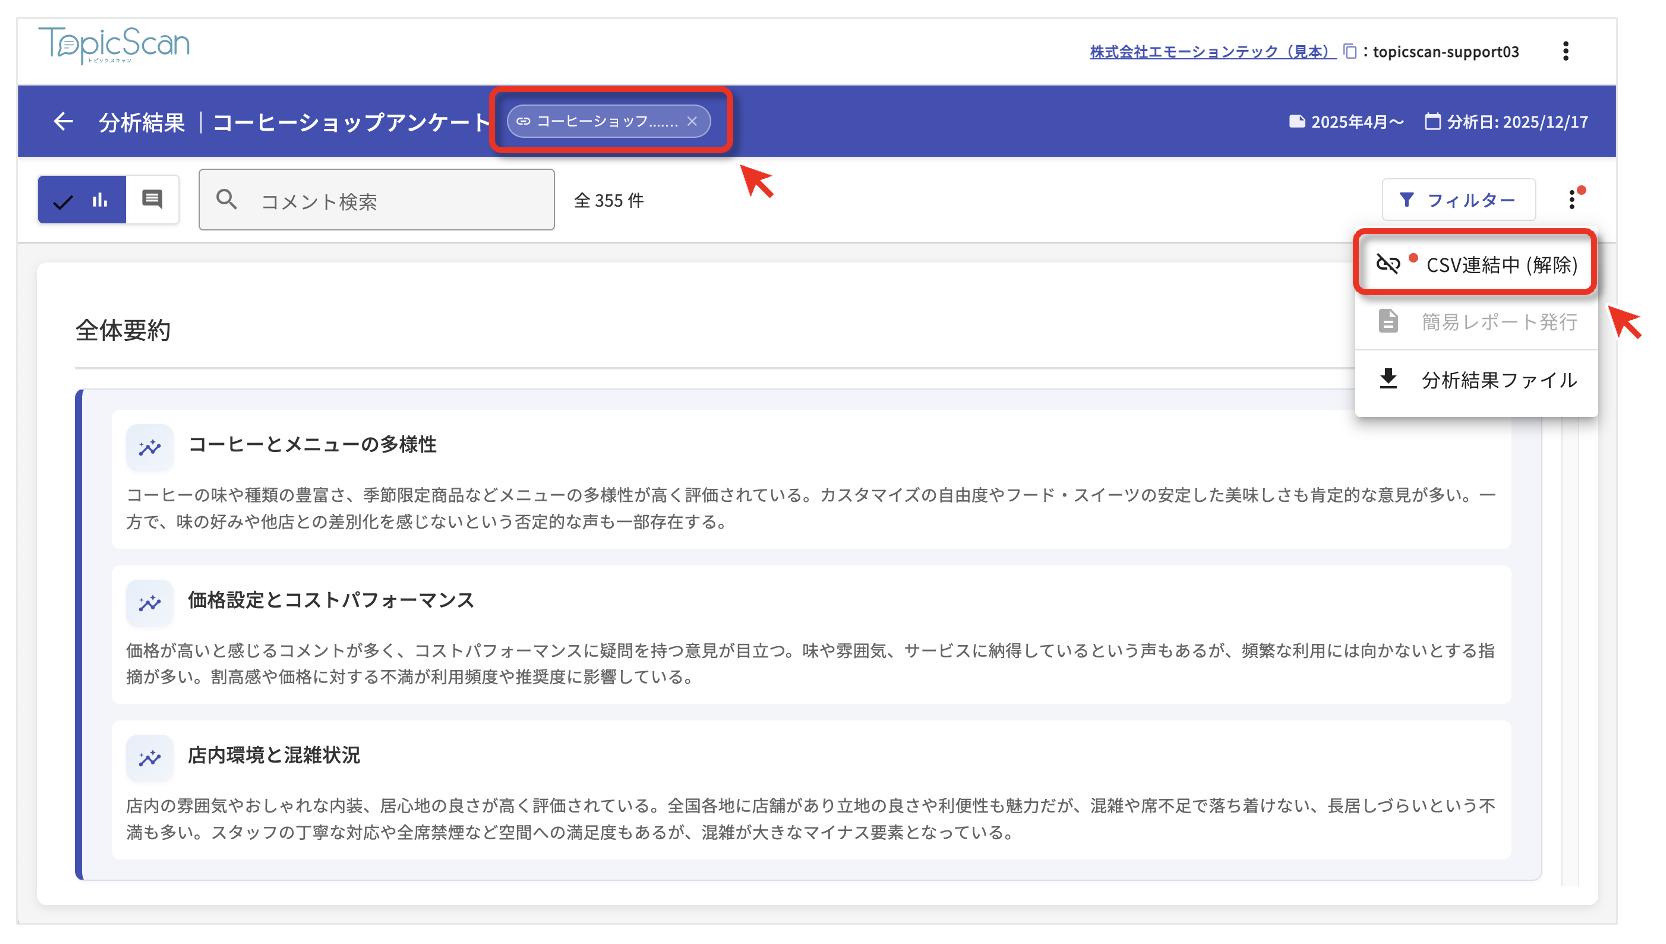The width and height of the screenshot is (1666, 944).
Task: Open the top-right account kebab menu
Action: (1565, 51)
